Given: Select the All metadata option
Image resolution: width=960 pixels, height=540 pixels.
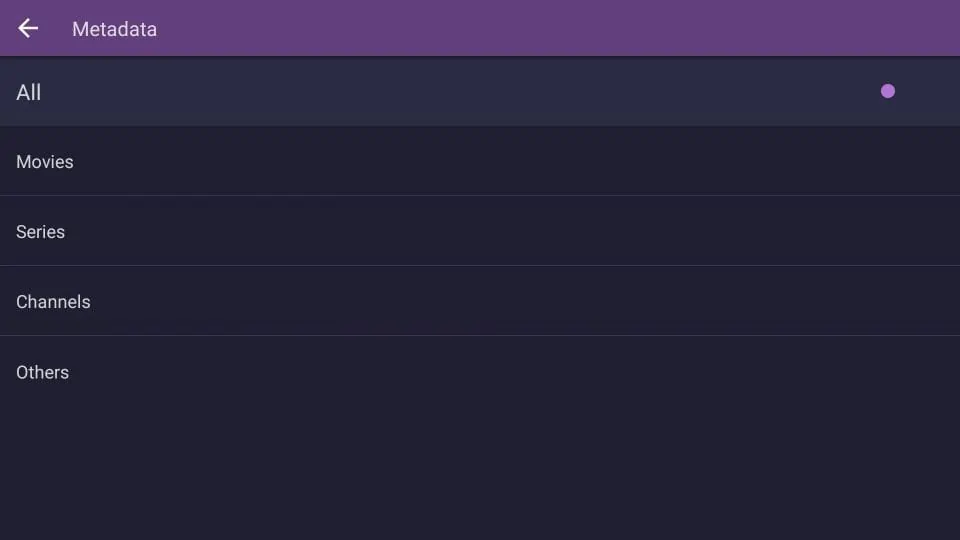Looking at the screenshot, I should point(480,92).
